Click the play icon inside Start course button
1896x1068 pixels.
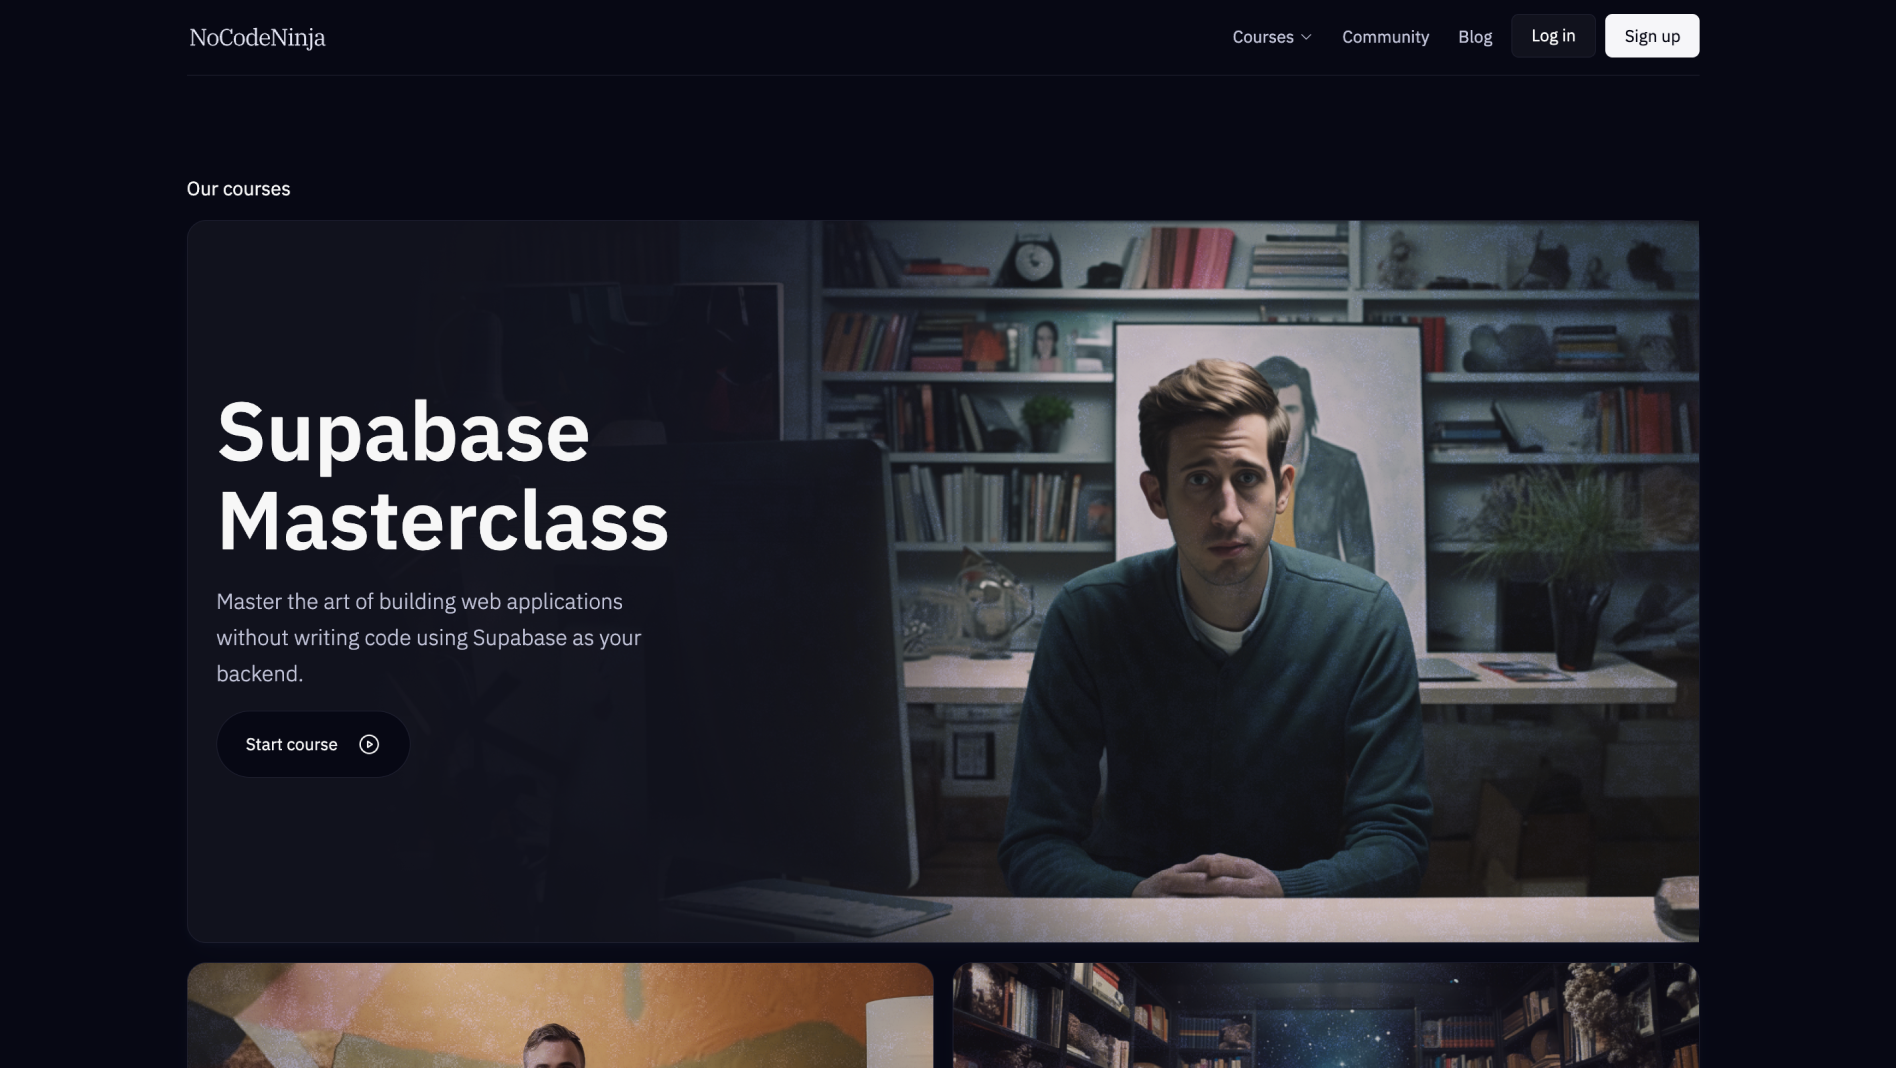pos(370,744)
